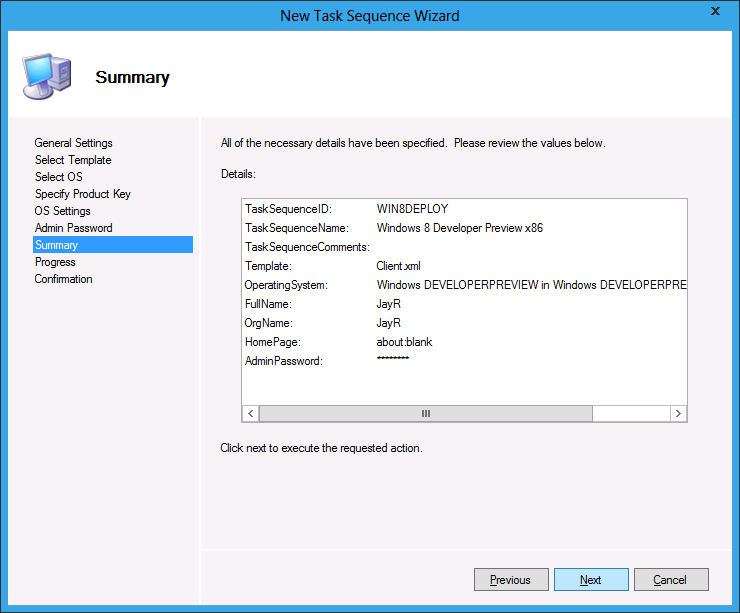Switch to the Admin Password step

pos(73,228)
